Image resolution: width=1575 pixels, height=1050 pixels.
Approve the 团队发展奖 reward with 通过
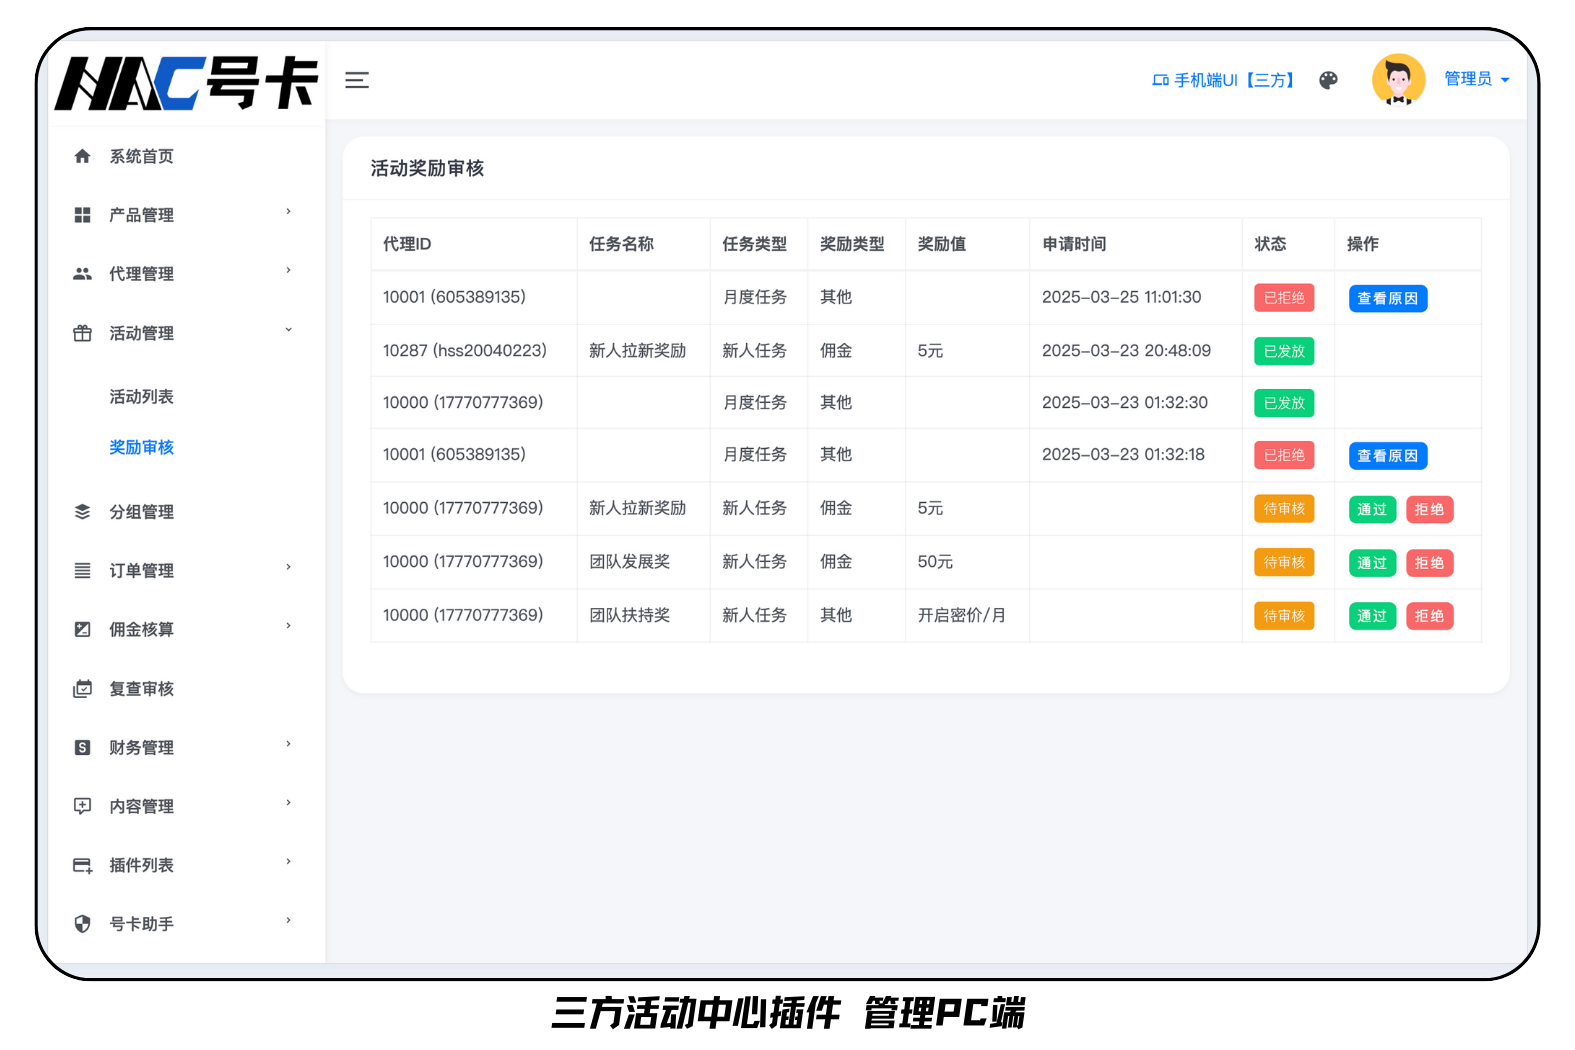coord(1371,563)
